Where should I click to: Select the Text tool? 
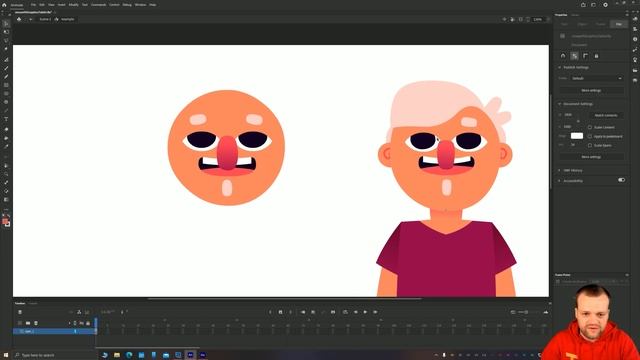coord(6,119)
